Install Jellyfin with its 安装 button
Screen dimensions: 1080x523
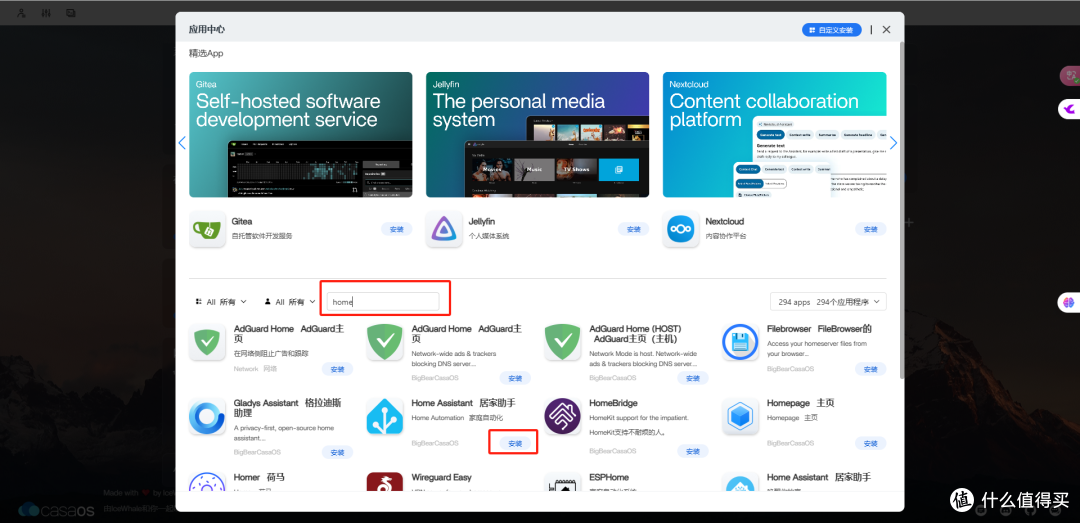coord(634,229)
